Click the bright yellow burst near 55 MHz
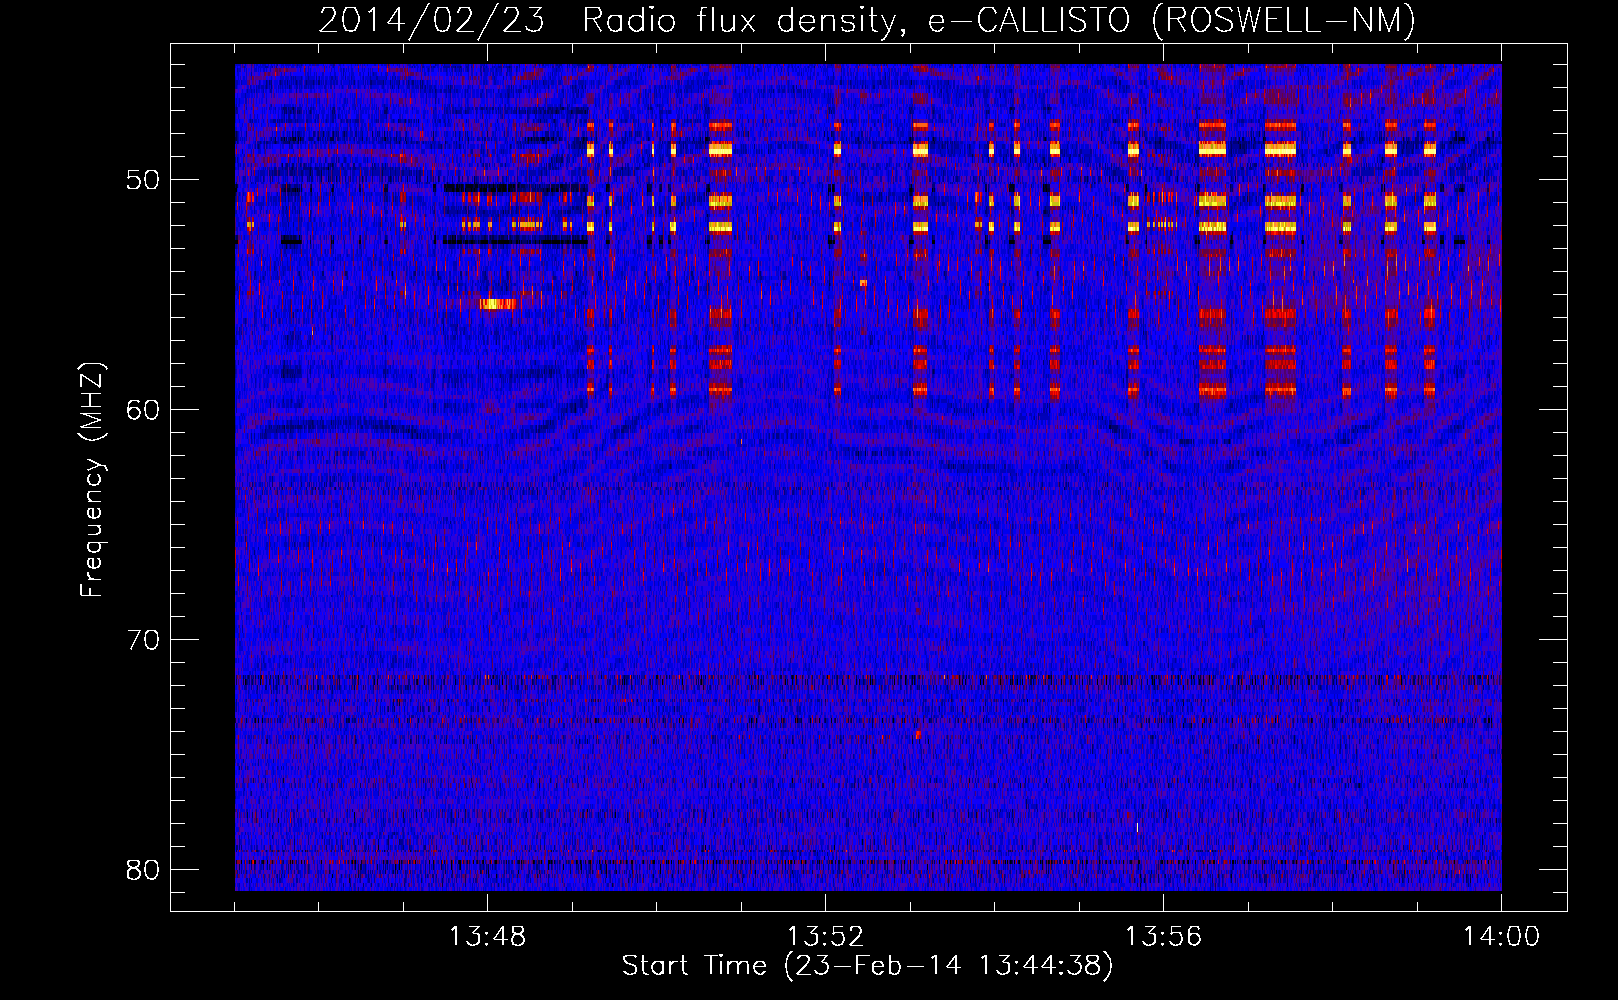 498,304
